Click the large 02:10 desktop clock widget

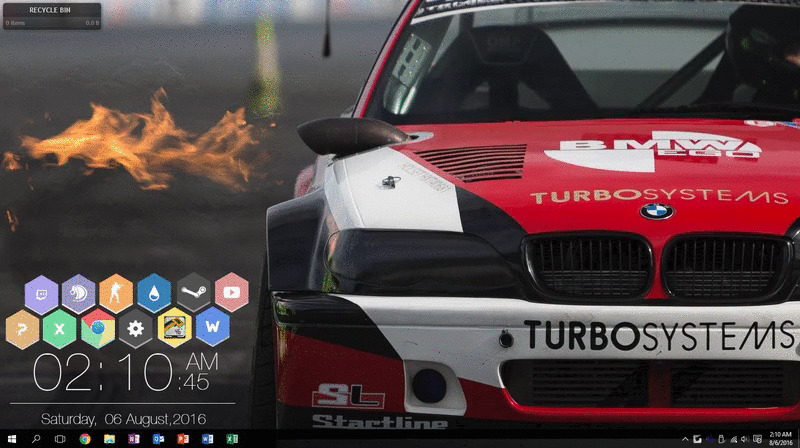click(x=126, y=372)
